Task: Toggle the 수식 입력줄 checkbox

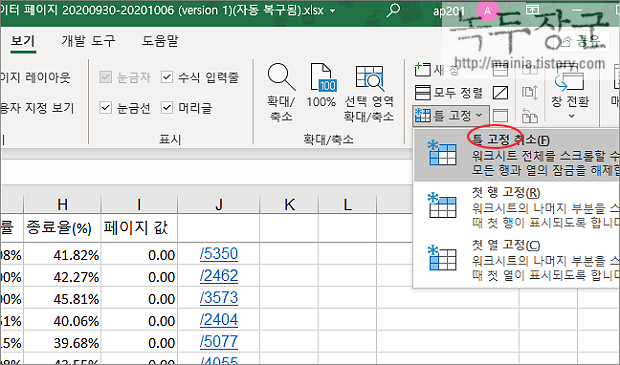Action: coord(167,77)
